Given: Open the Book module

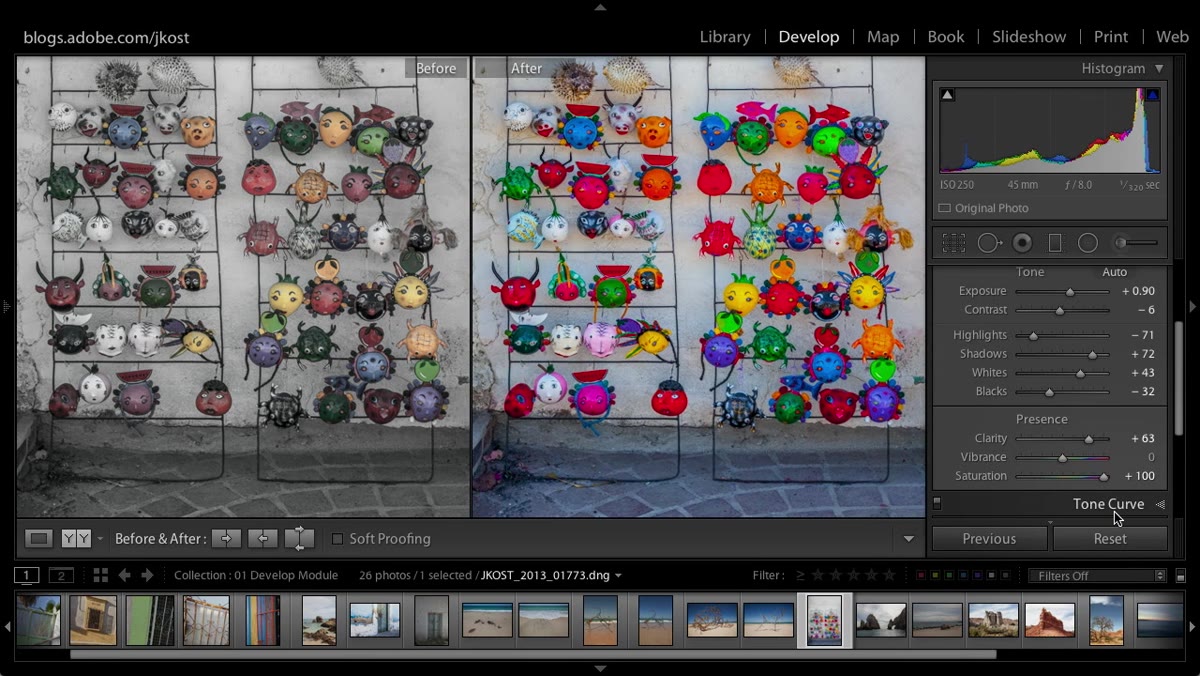Looking at the screenshot, I should coord(946,37).
